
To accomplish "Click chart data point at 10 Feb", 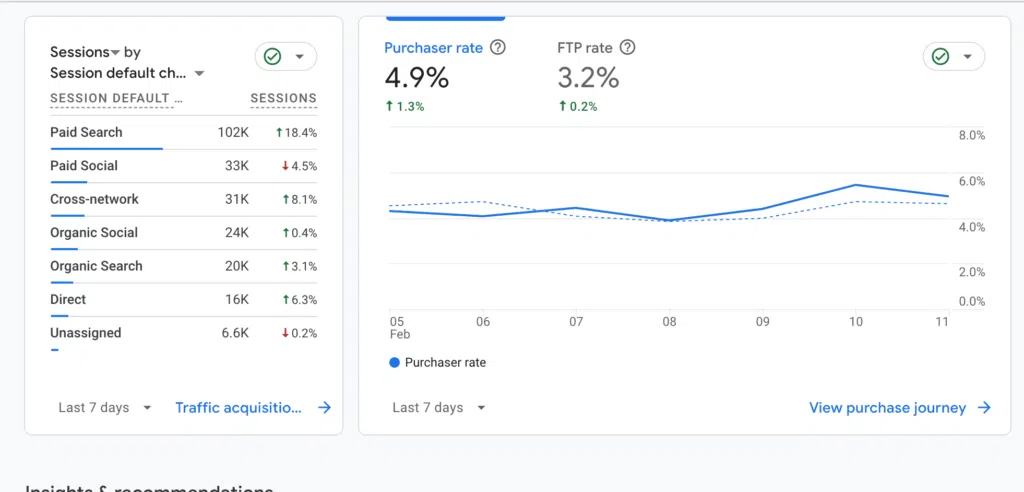I will click(x=855, y=185).
